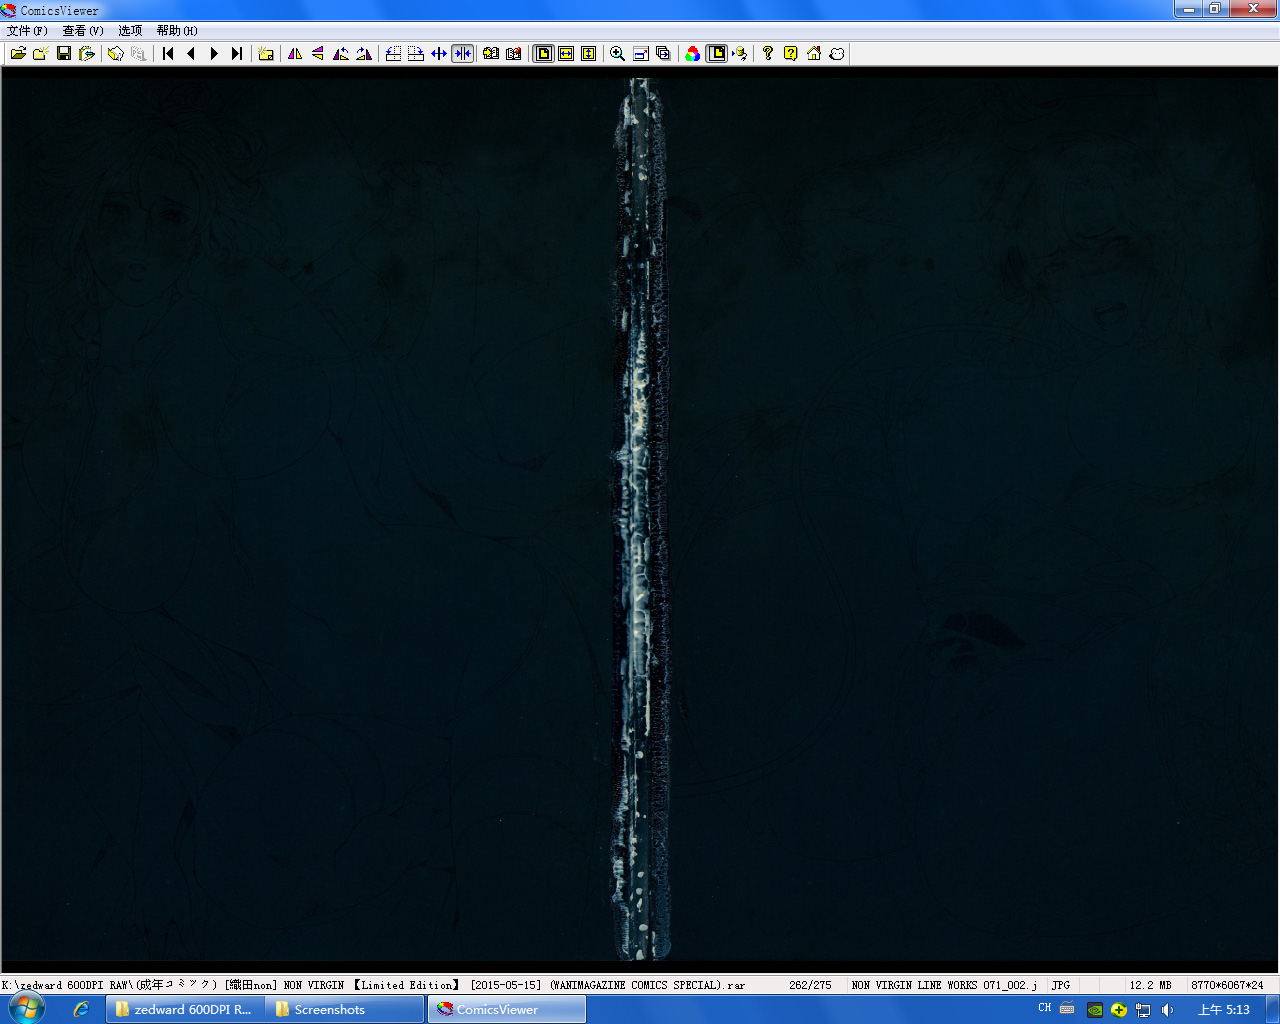Go to the next page arrow
1280x1024 pixels.
click(x=214, y=54)
